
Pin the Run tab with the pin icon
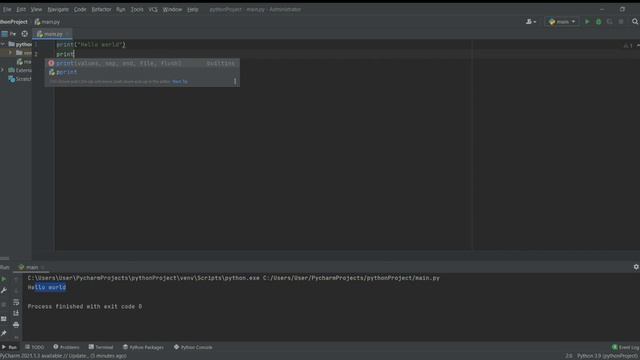click(x=4, y=333)
